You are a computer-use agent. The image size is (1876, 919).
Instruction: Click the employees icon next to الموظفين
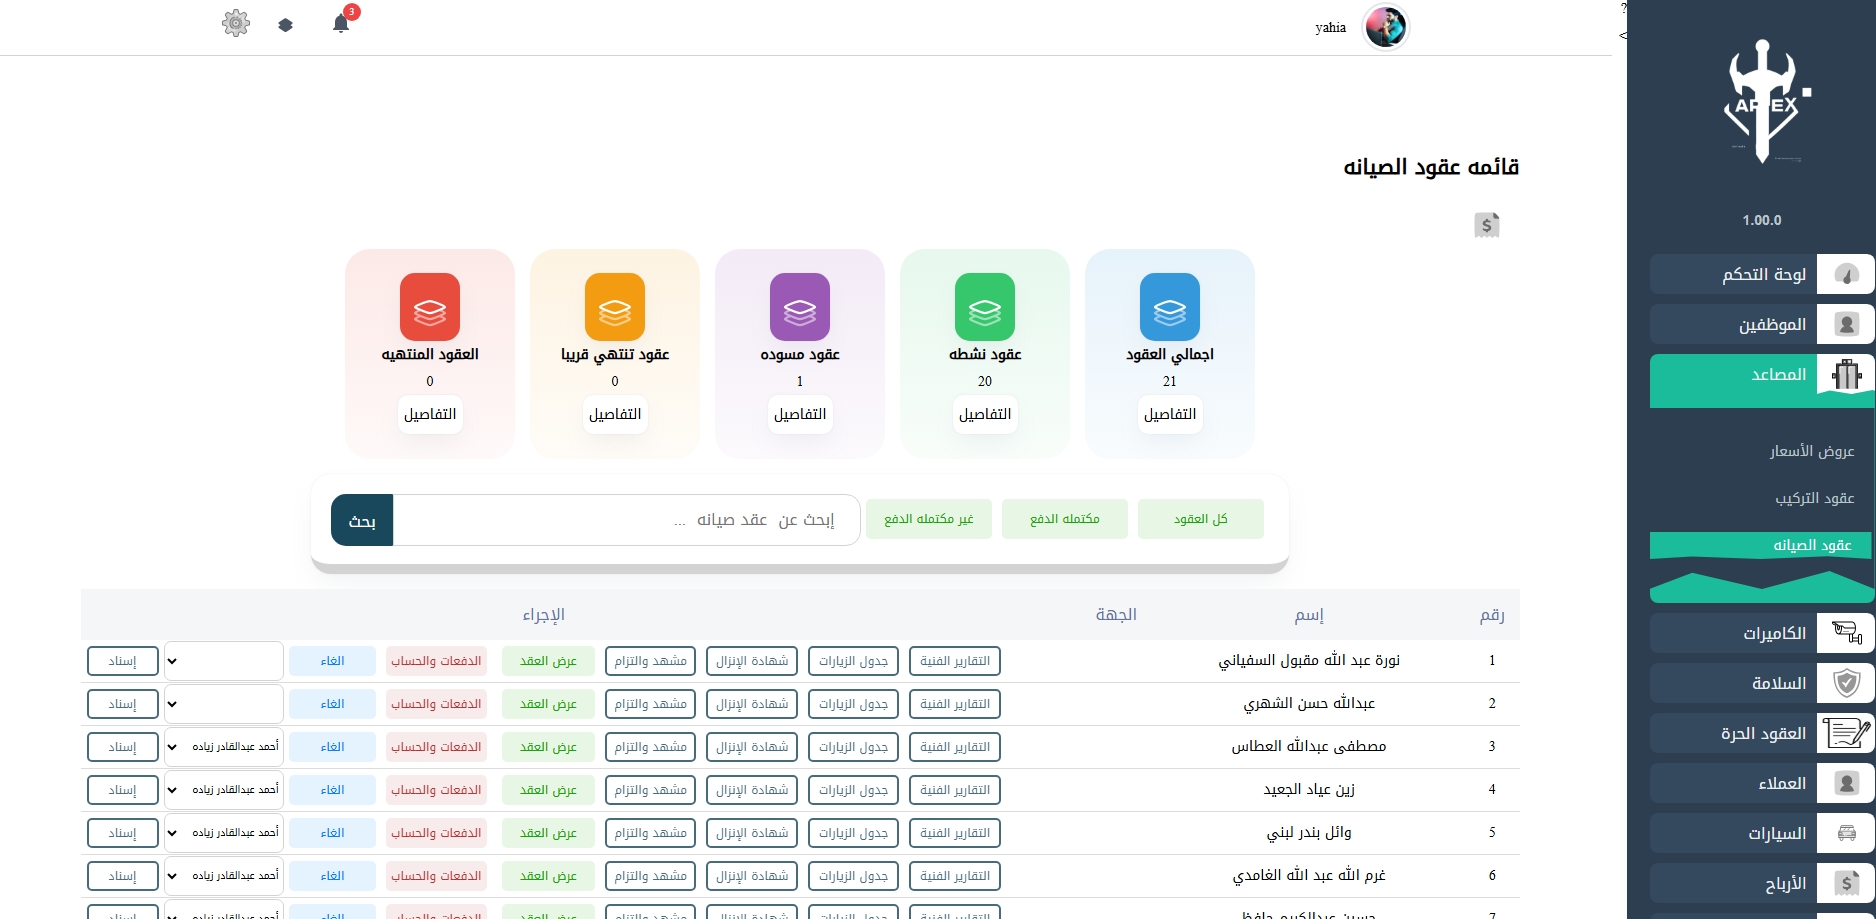tap(1846, 324)
